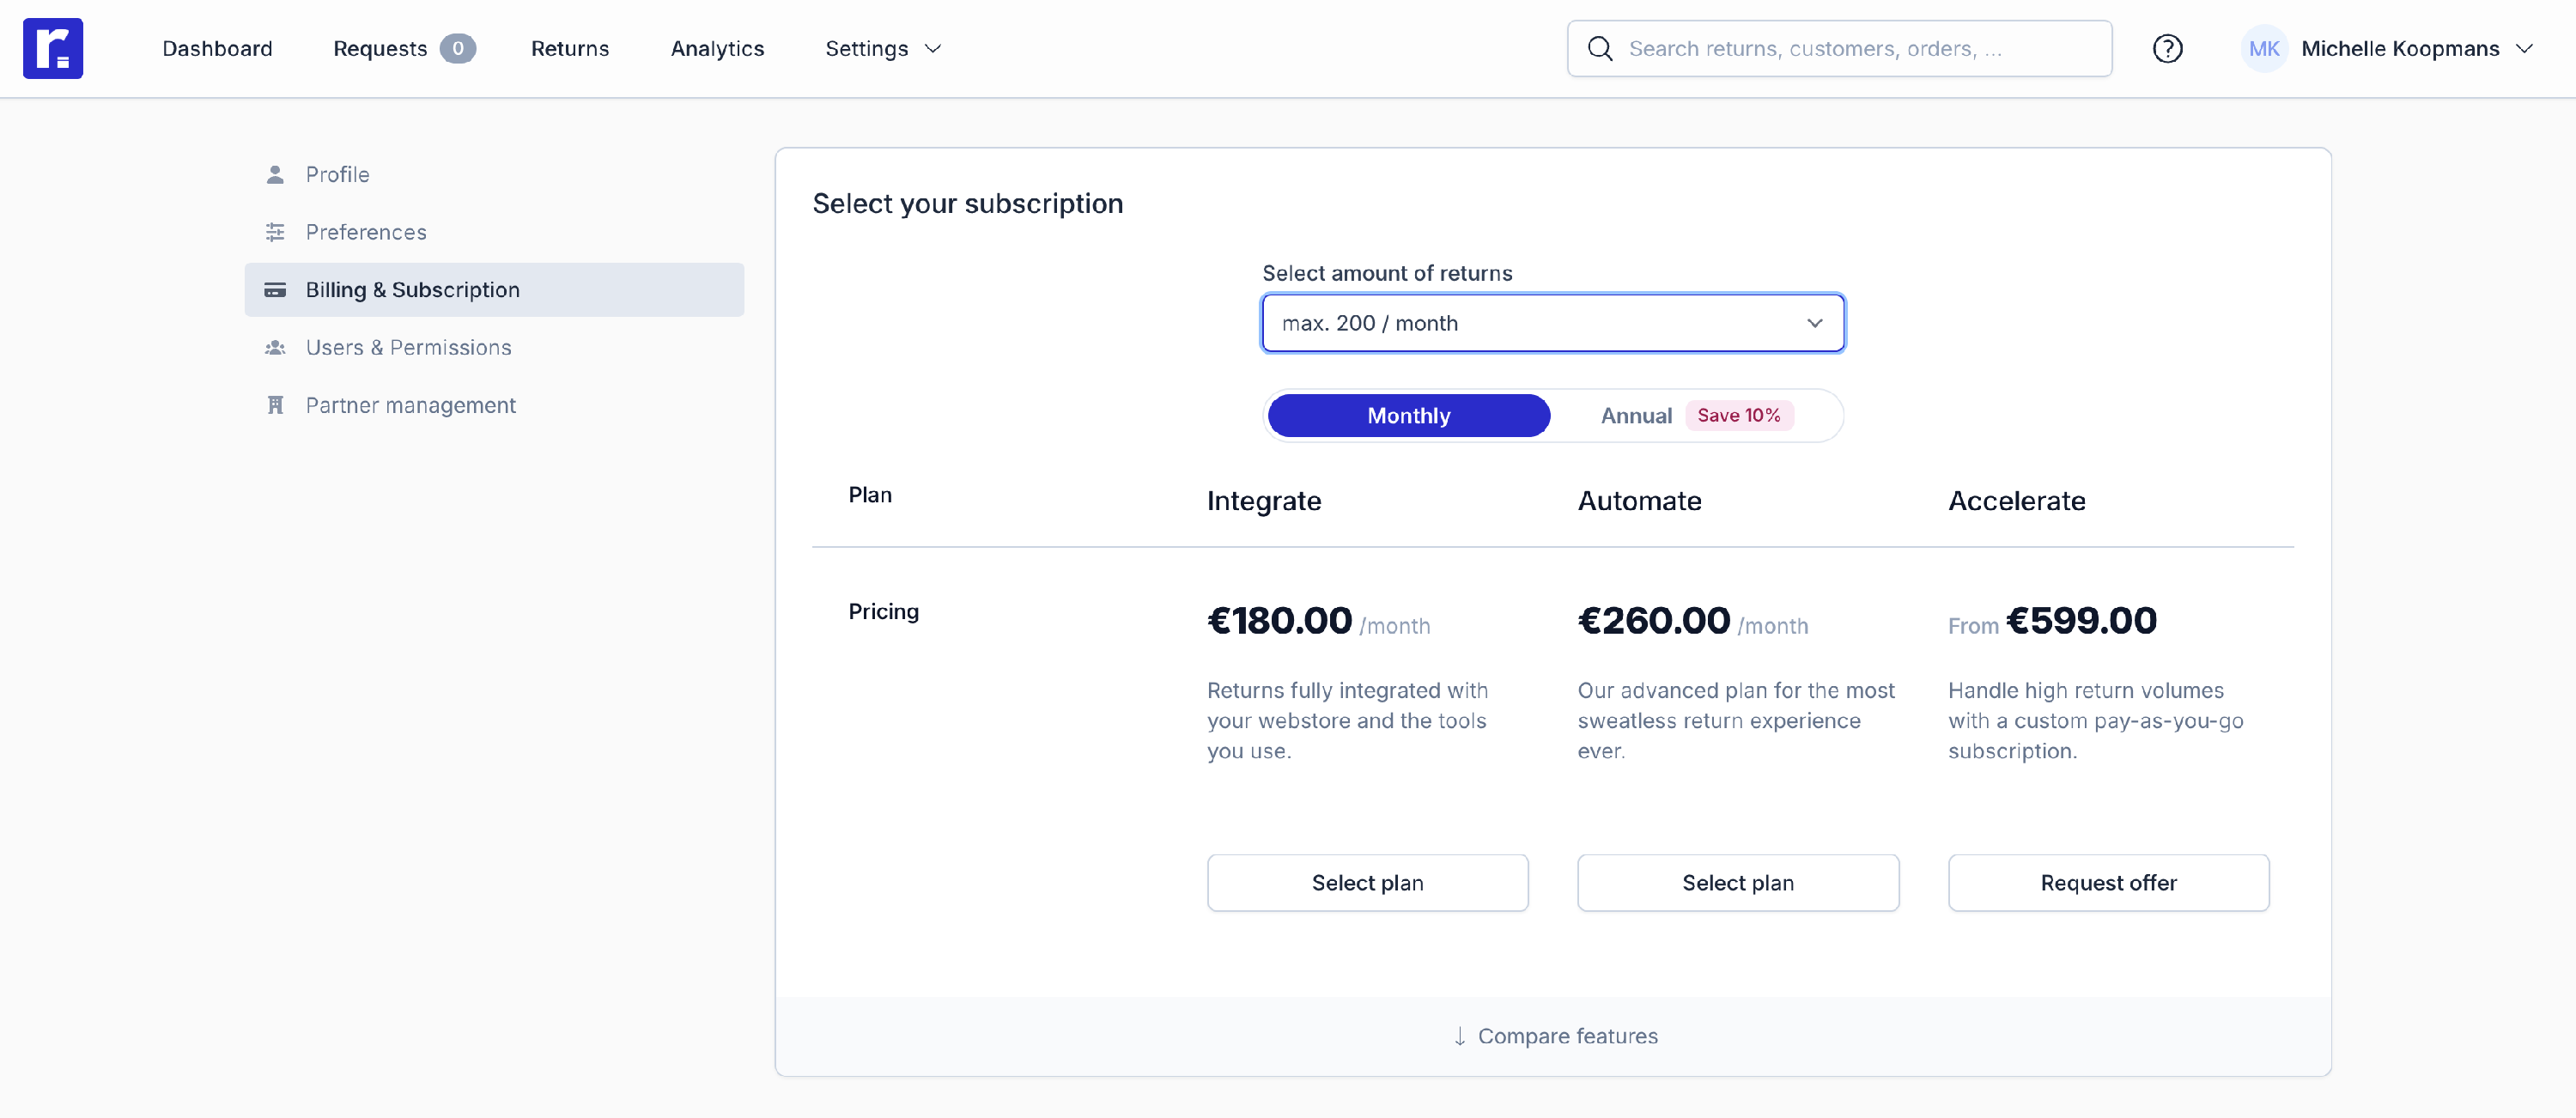The image size is (2576, 1118).
Task: Expand Compare features section
Action: pos(1554,1036)
